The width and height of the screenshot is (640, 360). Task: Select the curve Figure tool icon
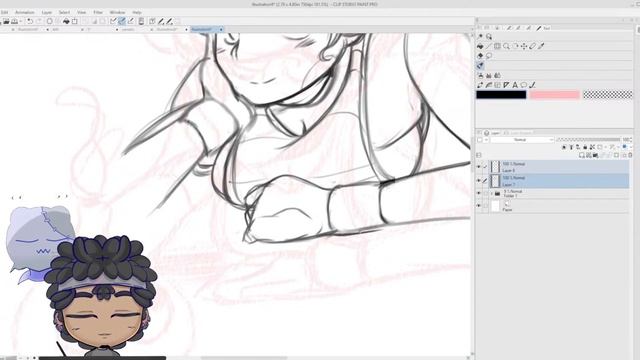coord(489,85)
